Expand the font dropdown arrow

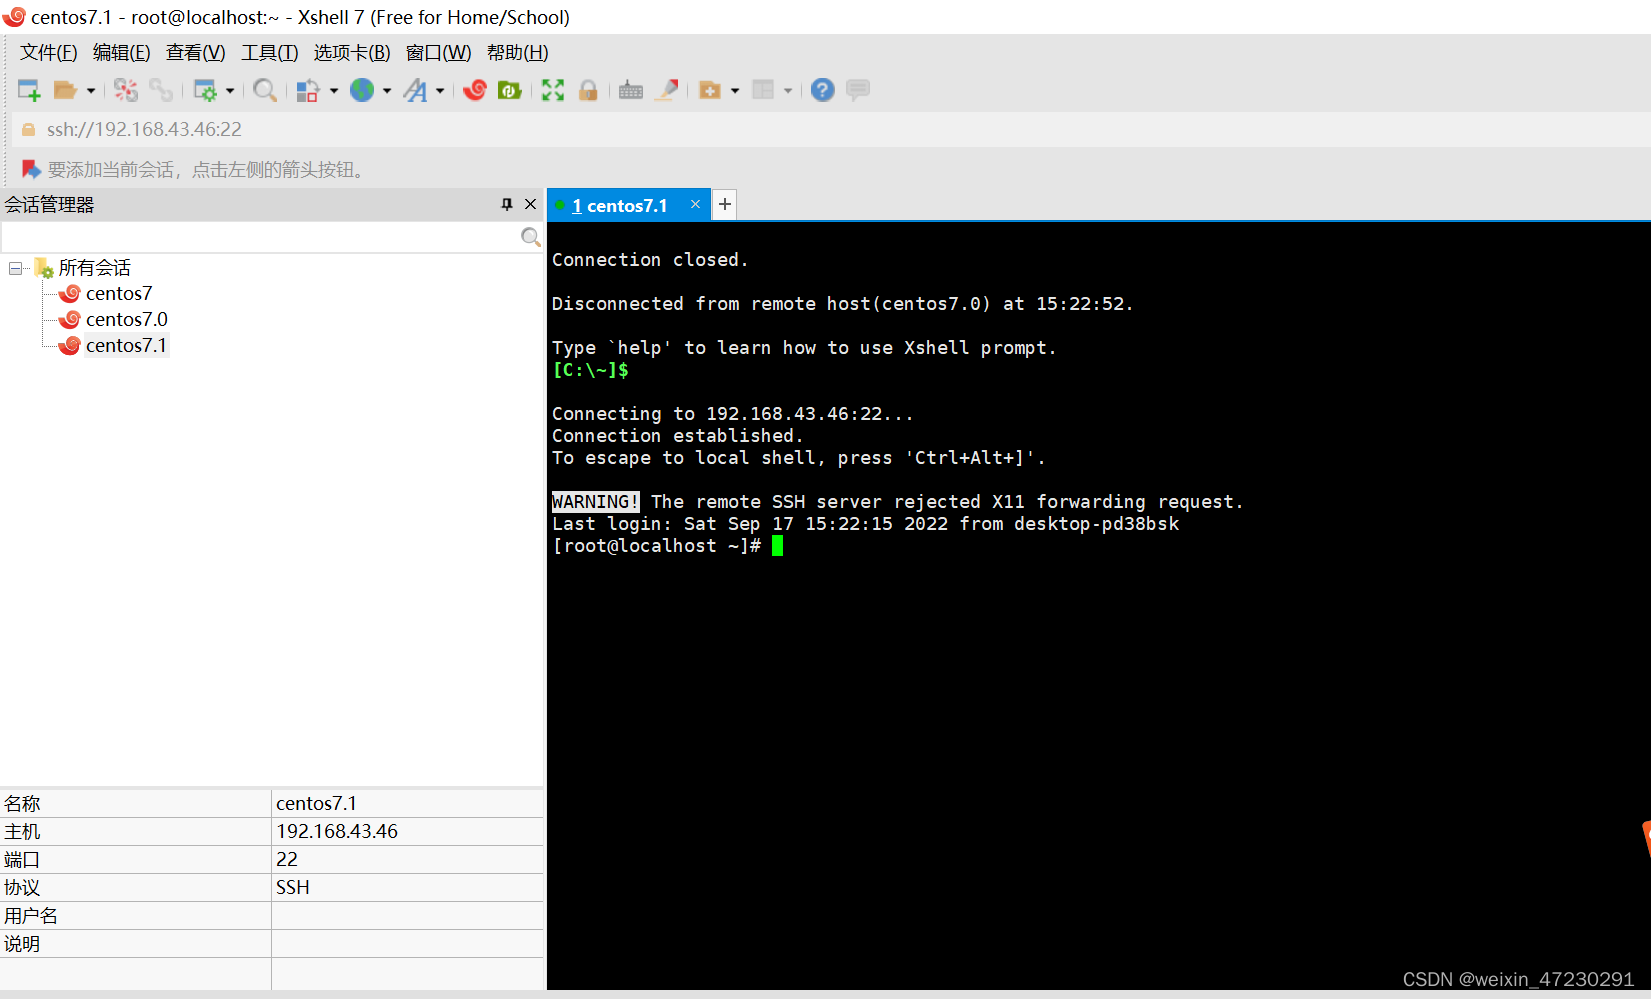[440, 90]
